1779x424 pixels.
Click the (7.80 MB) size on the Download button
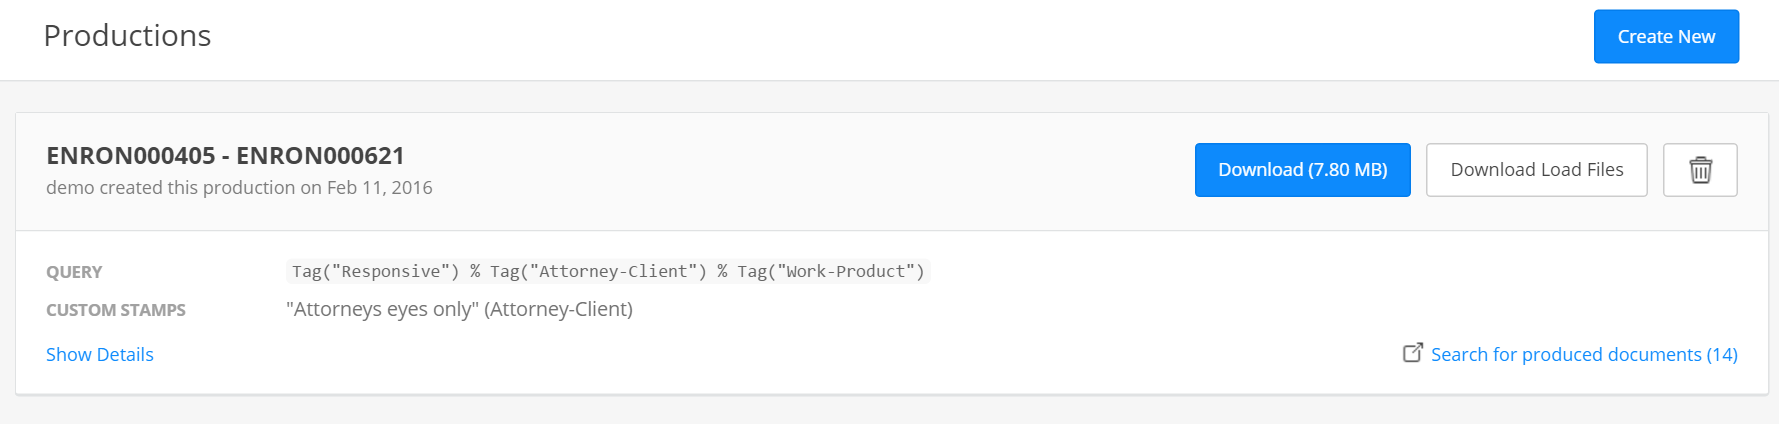(1348, 170)
